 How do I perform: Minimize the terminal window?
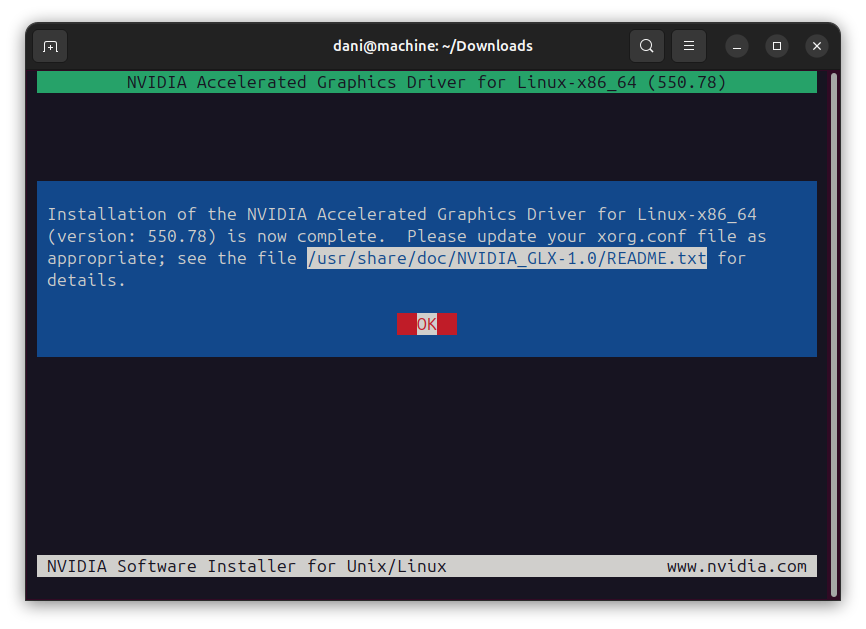tap(737, 46)
